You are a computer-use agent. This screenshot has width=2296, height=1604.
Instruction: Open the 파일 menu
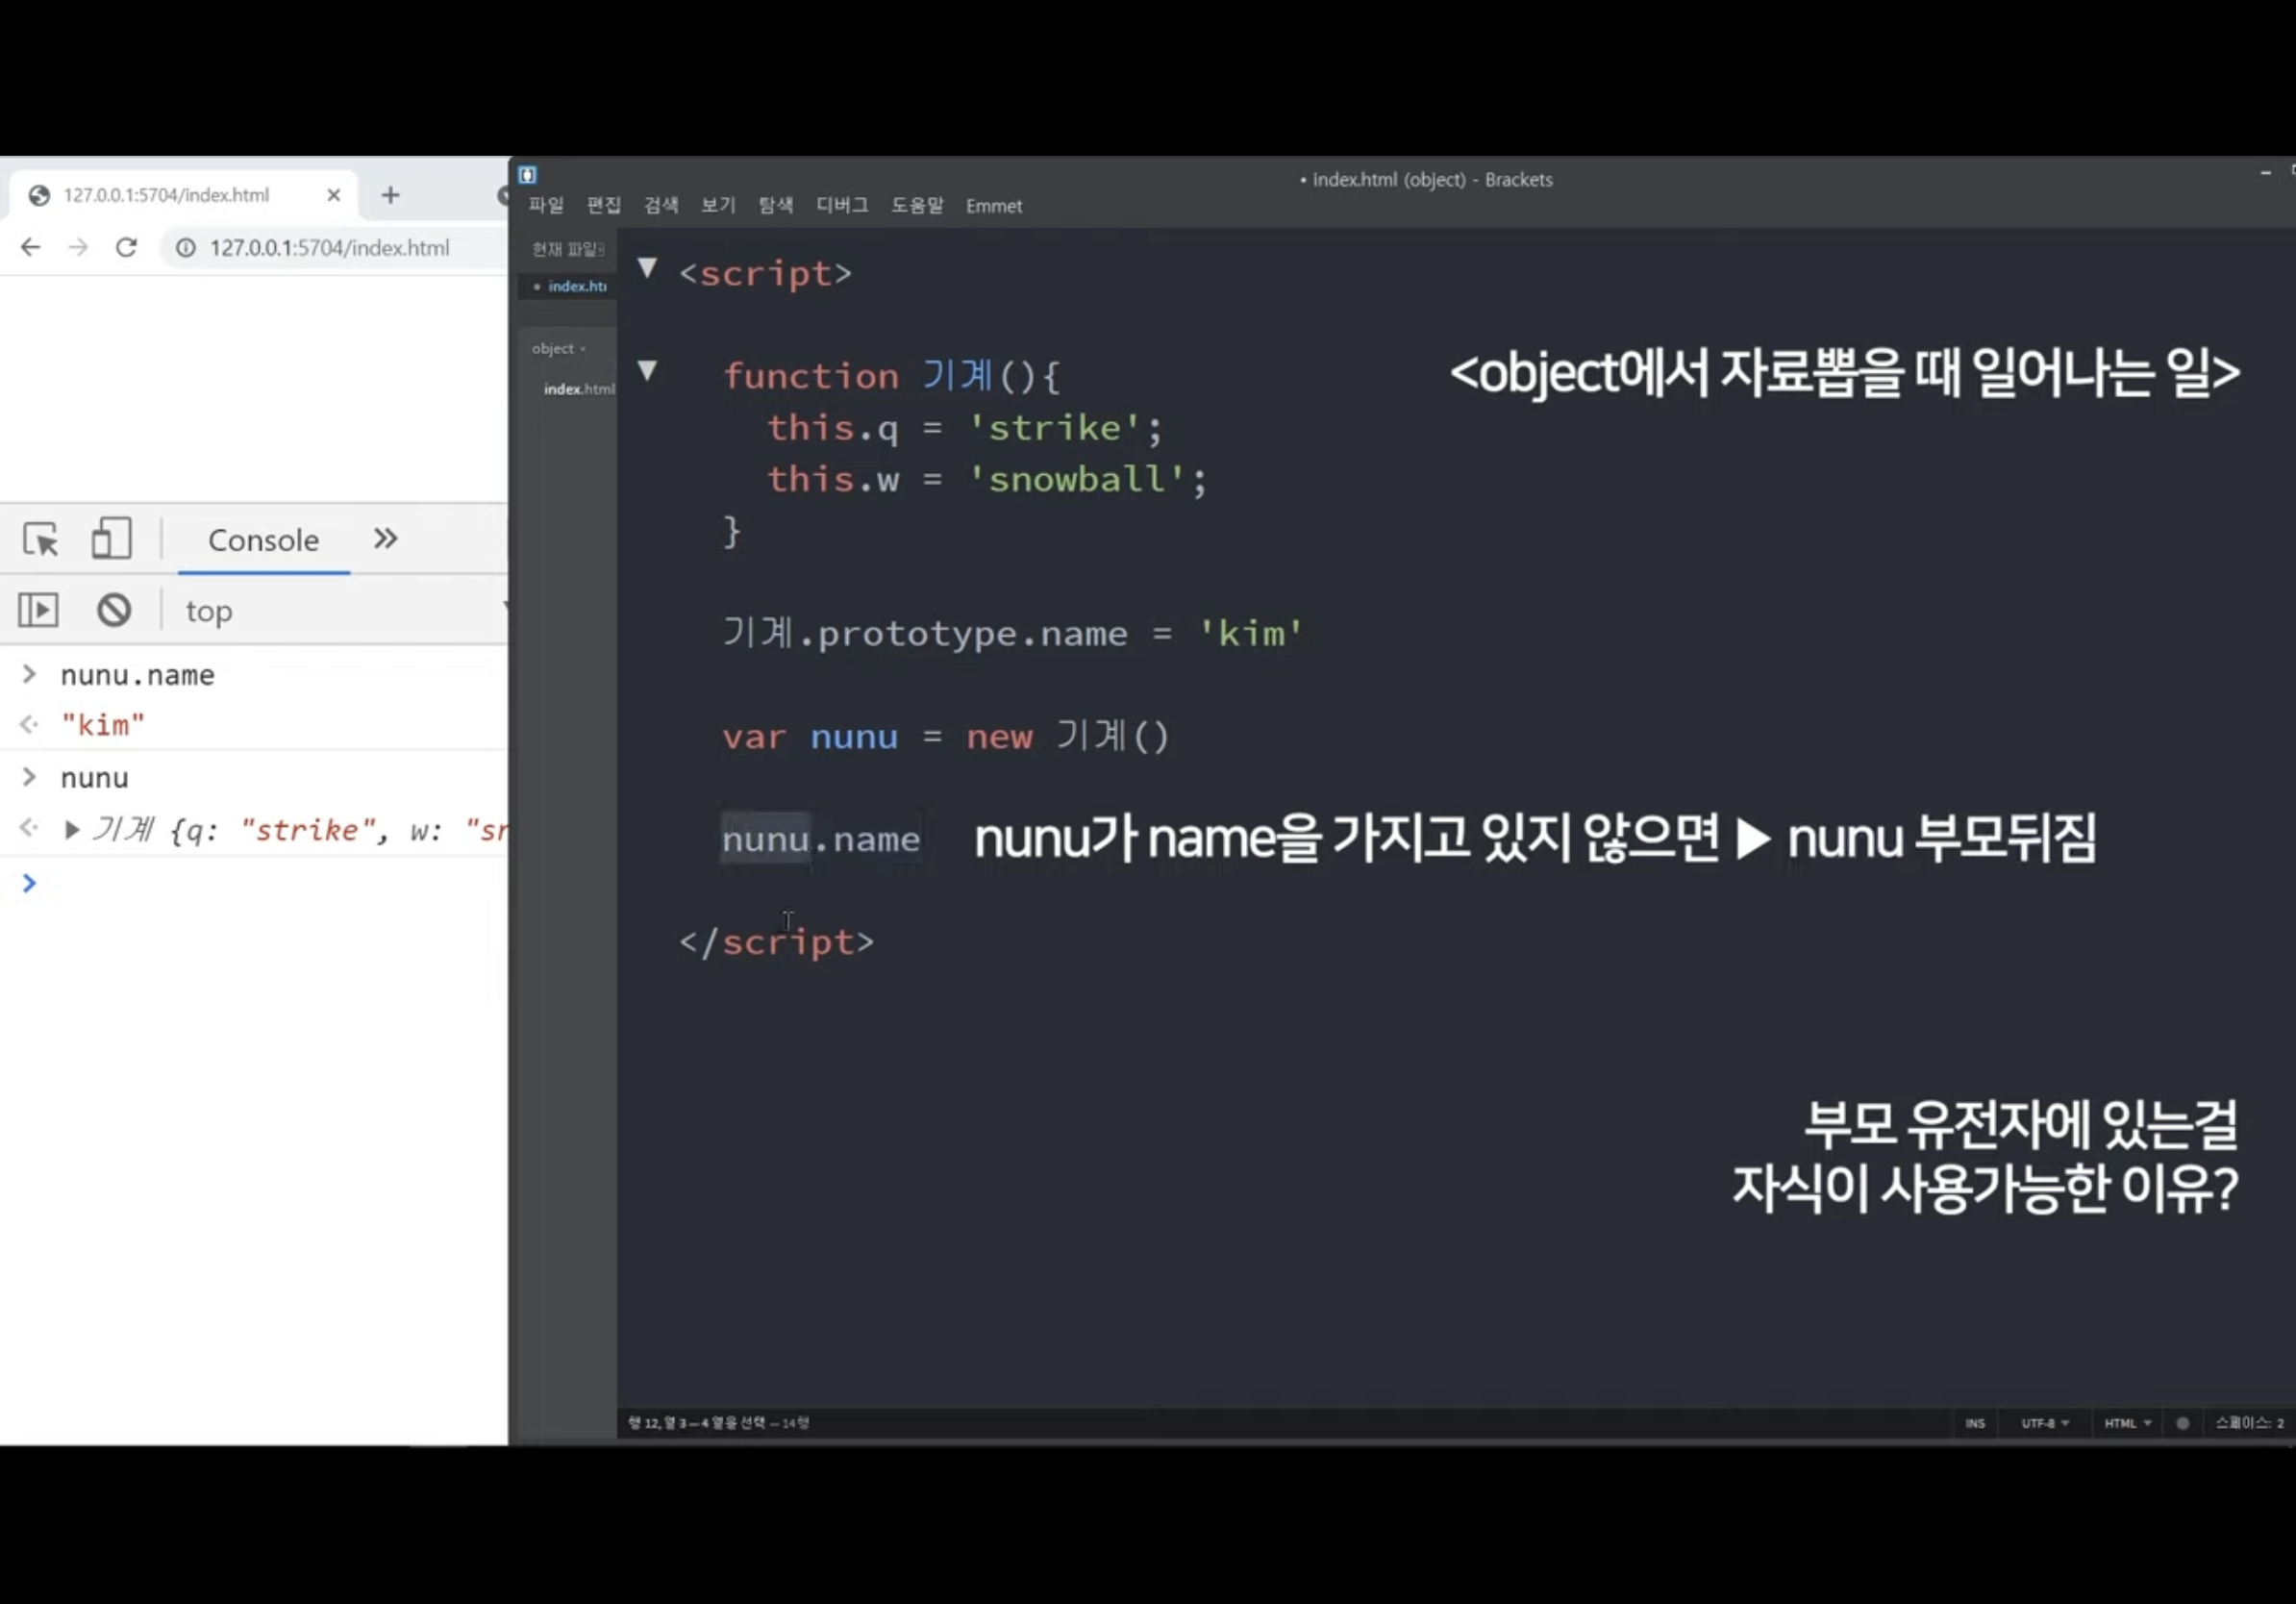coord(546,206)
